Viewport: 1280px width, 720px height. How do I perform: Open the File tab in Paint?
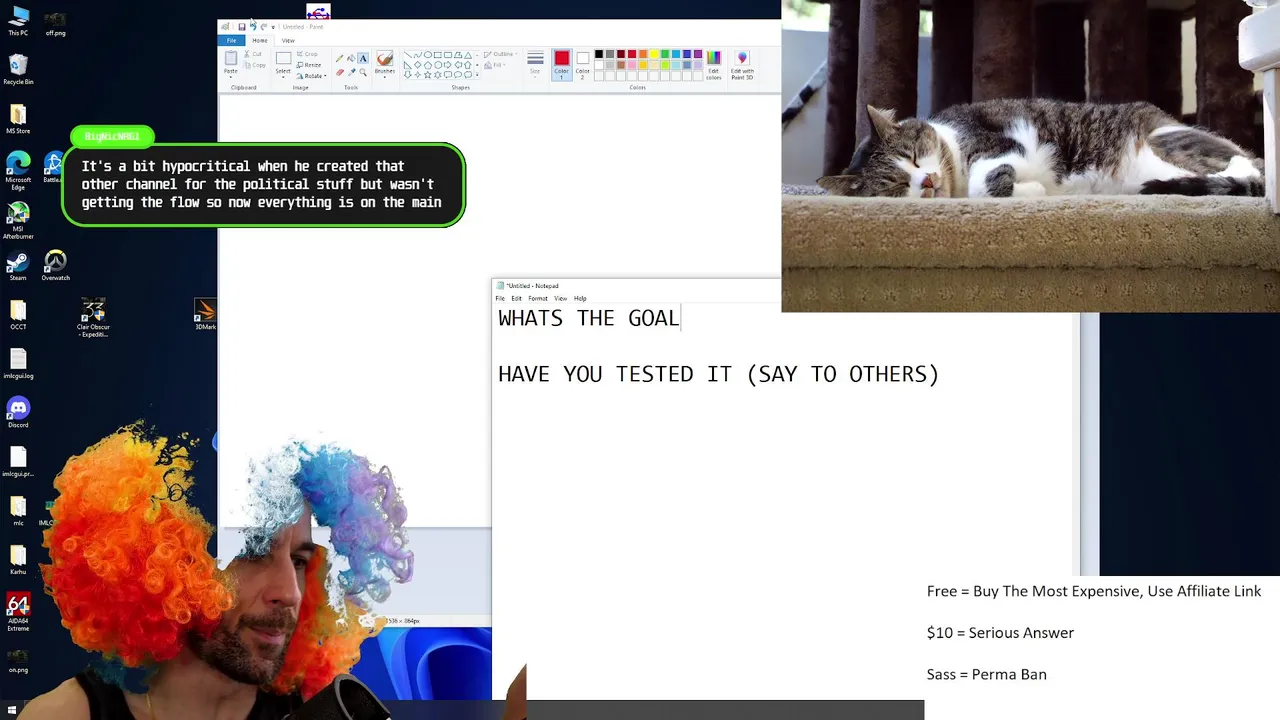pos(231,41)
